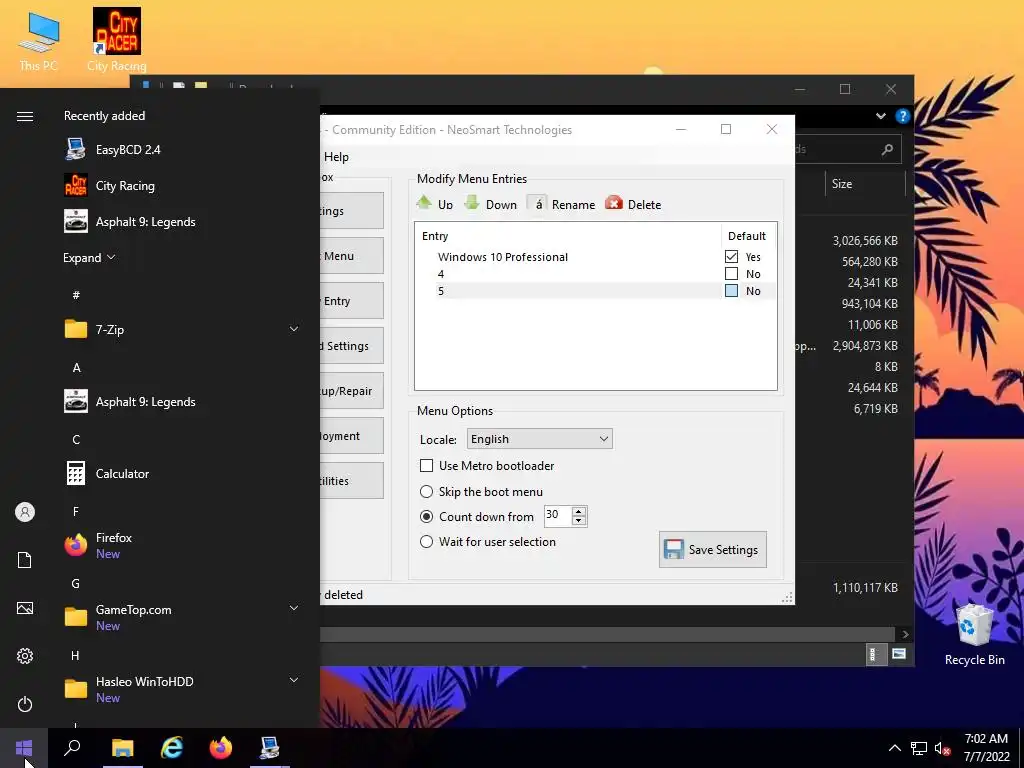This screenshot has height=768, width=1024.
Task: Click the countdown seconds field
Action: tap(558, 516)
